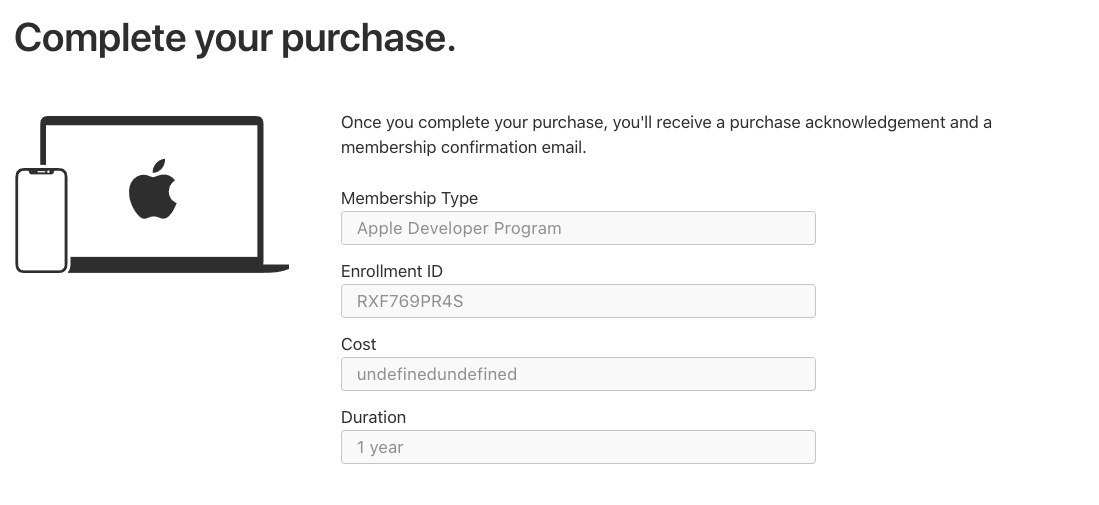The image size is (1099, 505).
Task: Click the membership confirmation email text line
Action: click(x=463, y=148)
